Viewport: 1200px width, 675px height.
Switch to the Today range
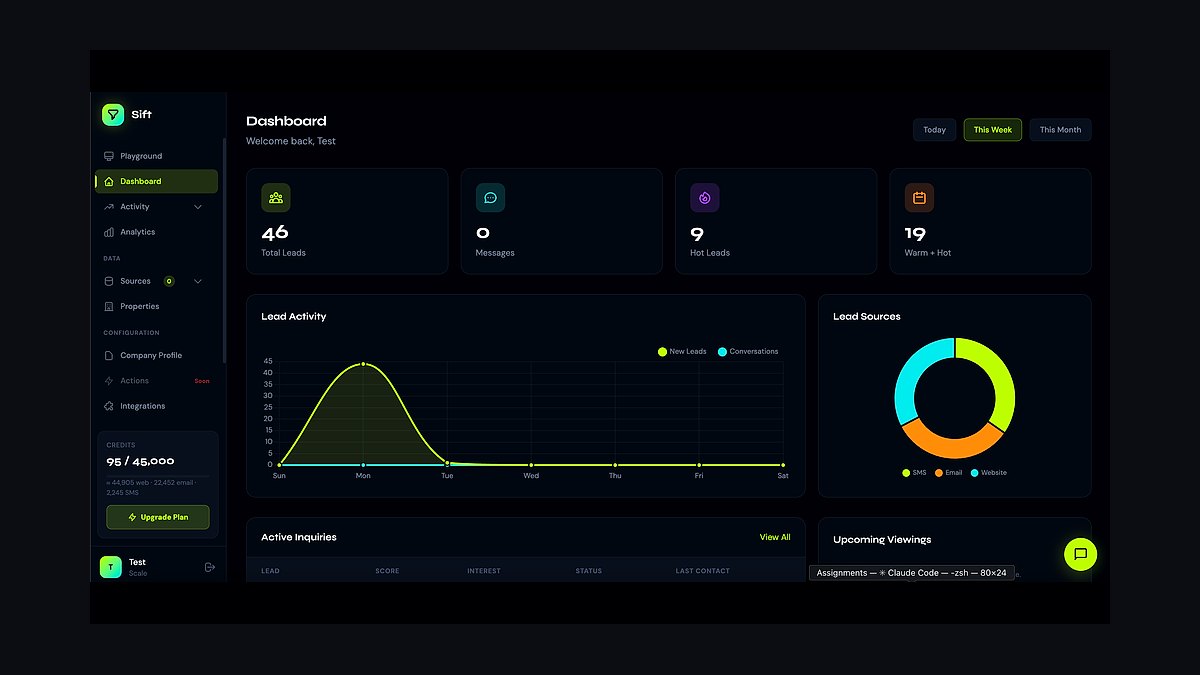(x=934, y=130)
